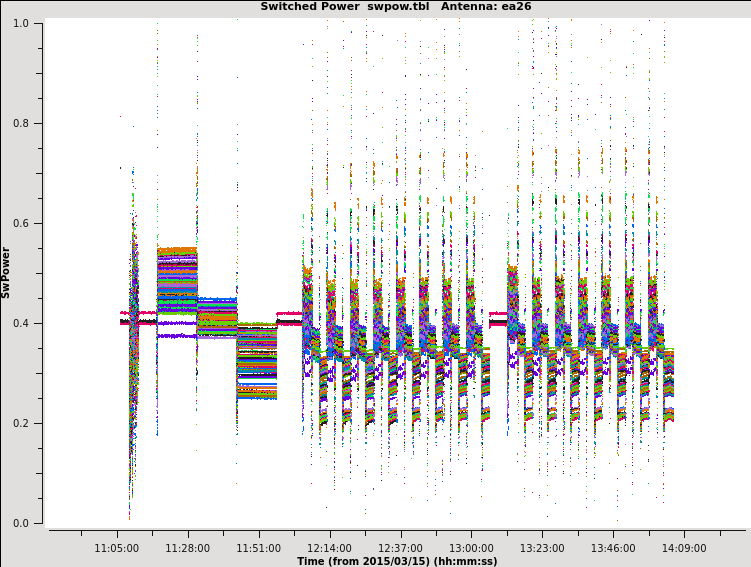Select the 13:00:00 time tick label
This screenshot has height=567, width=751.
pos(471,548)
